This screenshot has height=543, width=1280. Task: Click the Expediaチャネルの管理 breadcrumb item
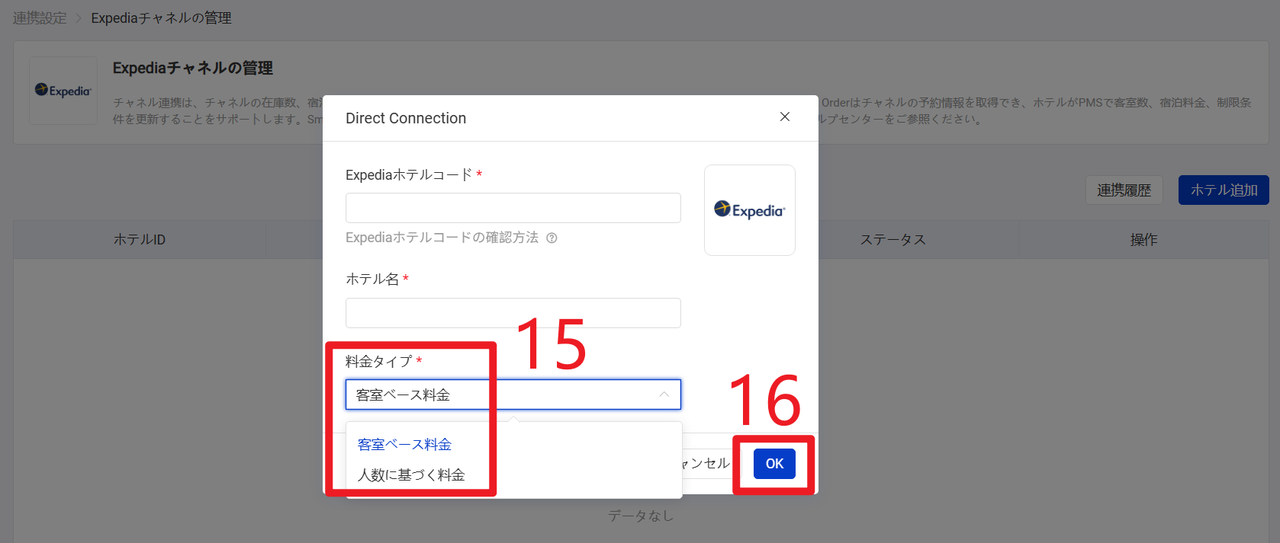161,18
